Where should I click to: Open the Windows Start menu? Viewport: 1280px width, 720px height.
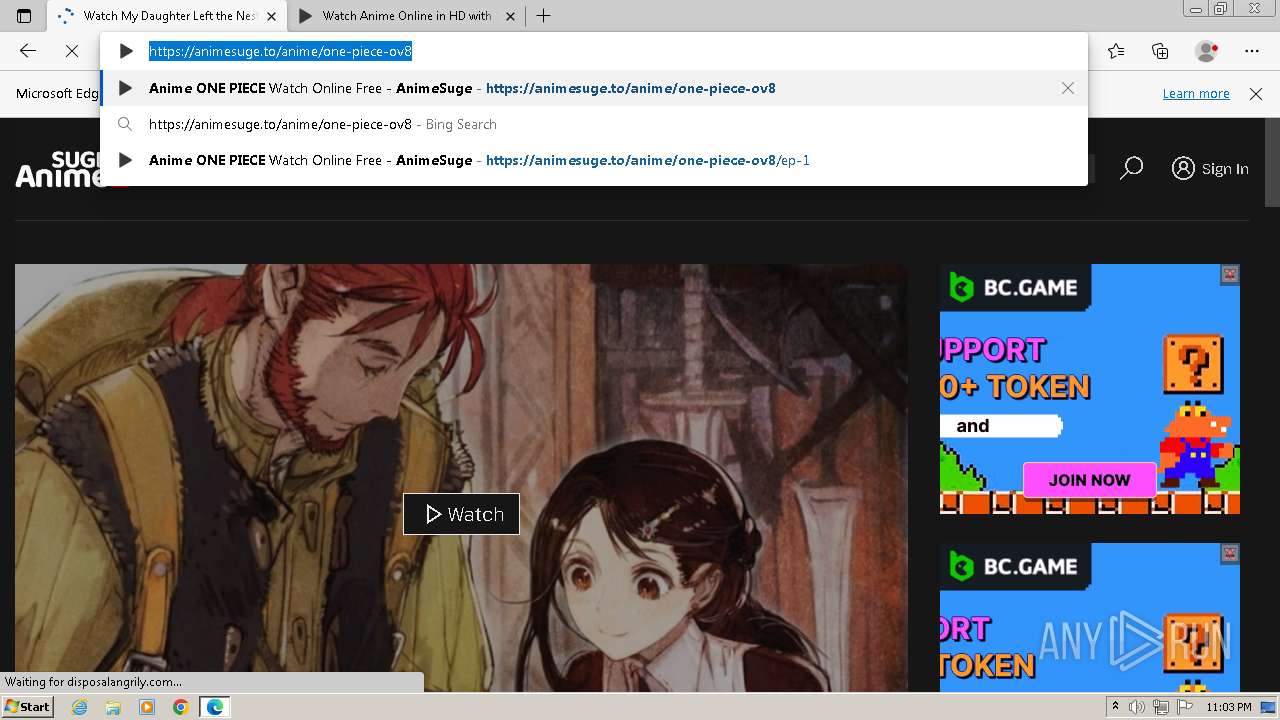click(28, 707)
